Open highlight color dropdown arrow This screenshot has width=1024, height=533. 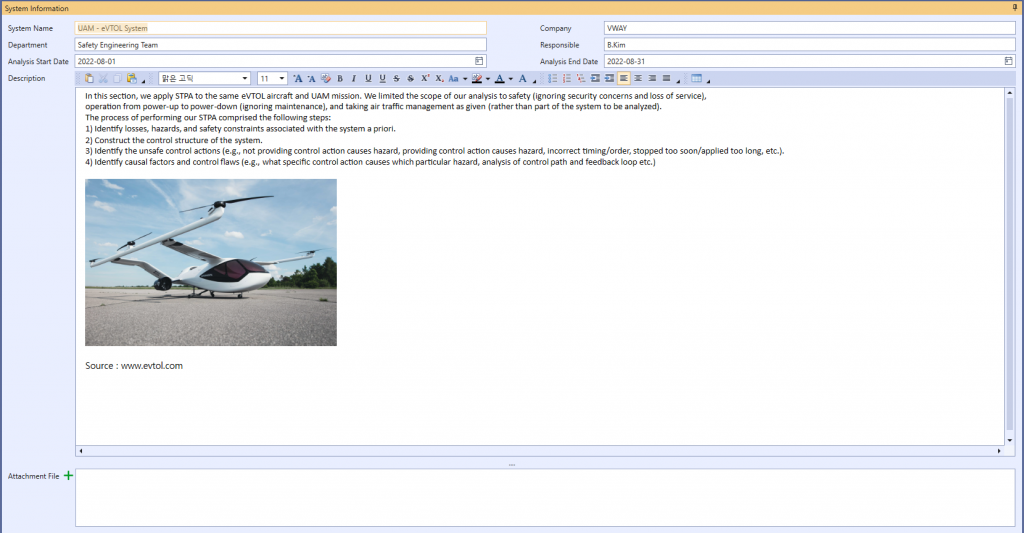[488, 79]
